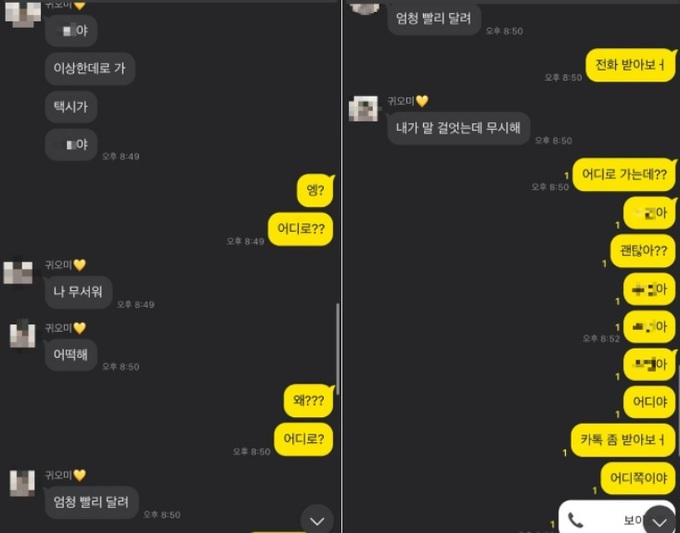
Task: Select the yellow '왜???' message bubble
Action: click(x=309, y=400)
